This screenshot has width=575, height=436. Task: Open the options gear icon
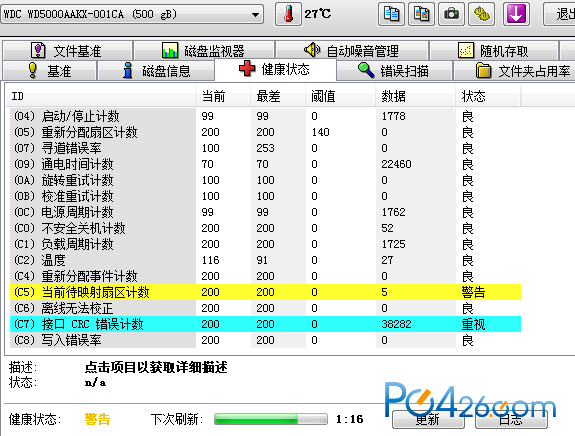click(481, 14)
